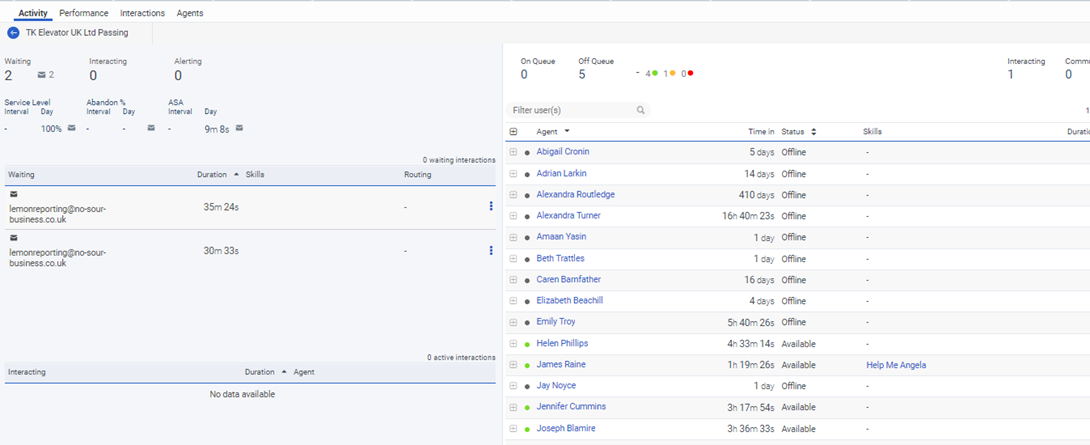Expand the Abigail Cronin agent row
Image resolution: width=1090 pixels, height=445 pixels.
[x=513, y=152]
